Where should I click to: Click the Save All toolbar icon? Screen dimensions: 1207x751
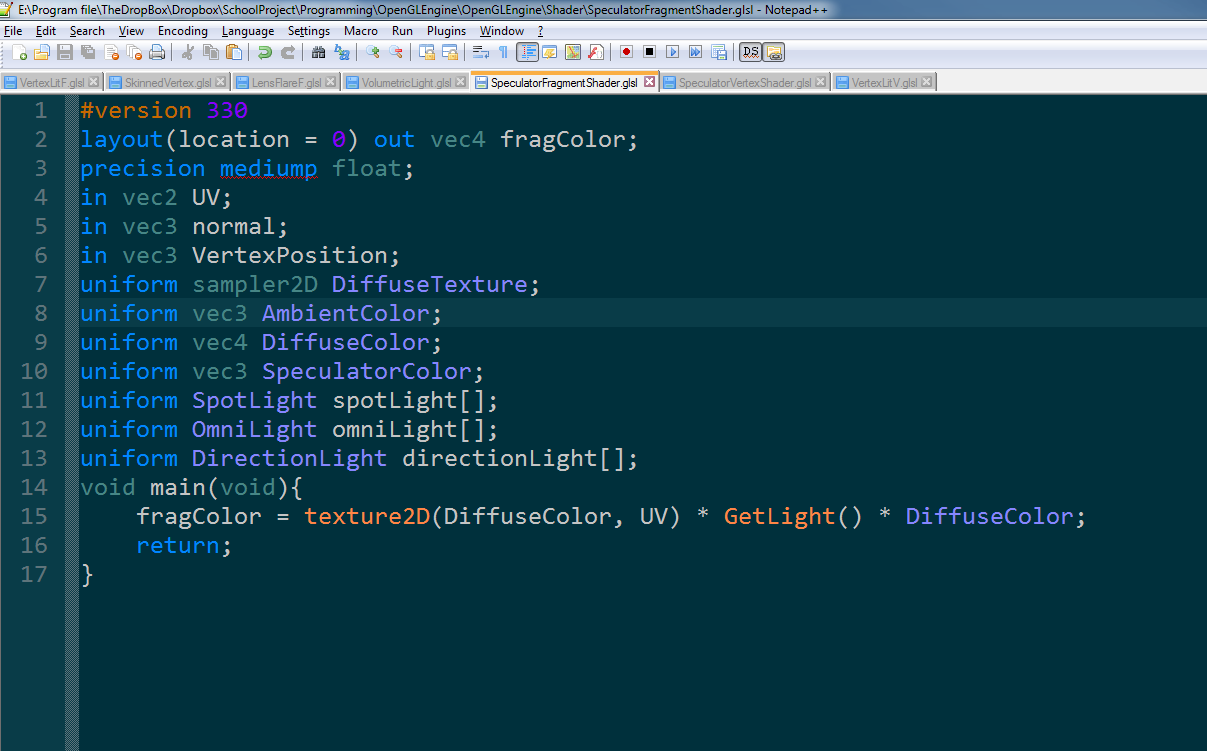[88, 52]
